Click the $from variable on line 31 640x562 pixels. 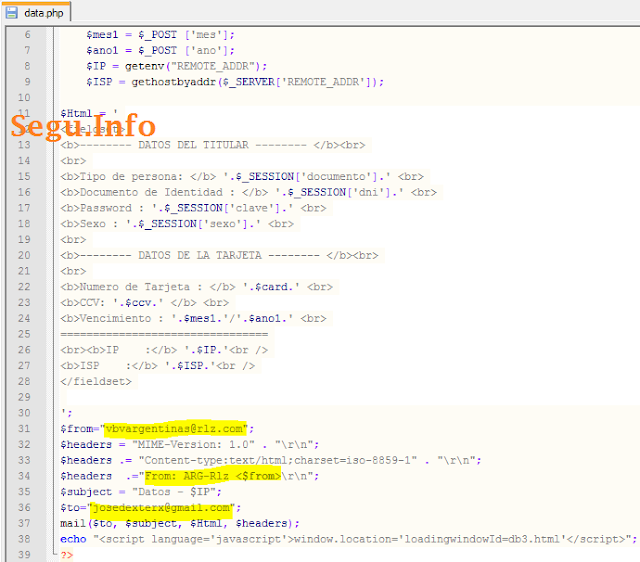point(76,429)
